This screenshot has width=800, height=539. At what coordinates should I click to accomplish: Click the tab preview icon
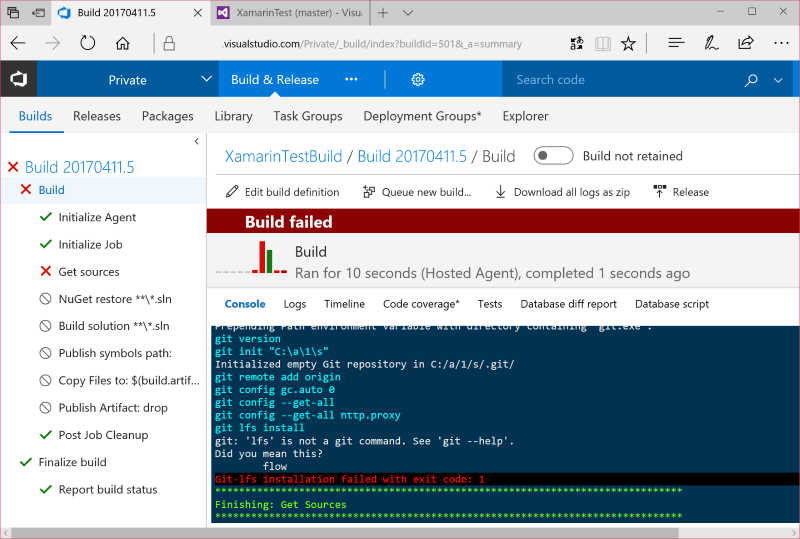point(13,13)
